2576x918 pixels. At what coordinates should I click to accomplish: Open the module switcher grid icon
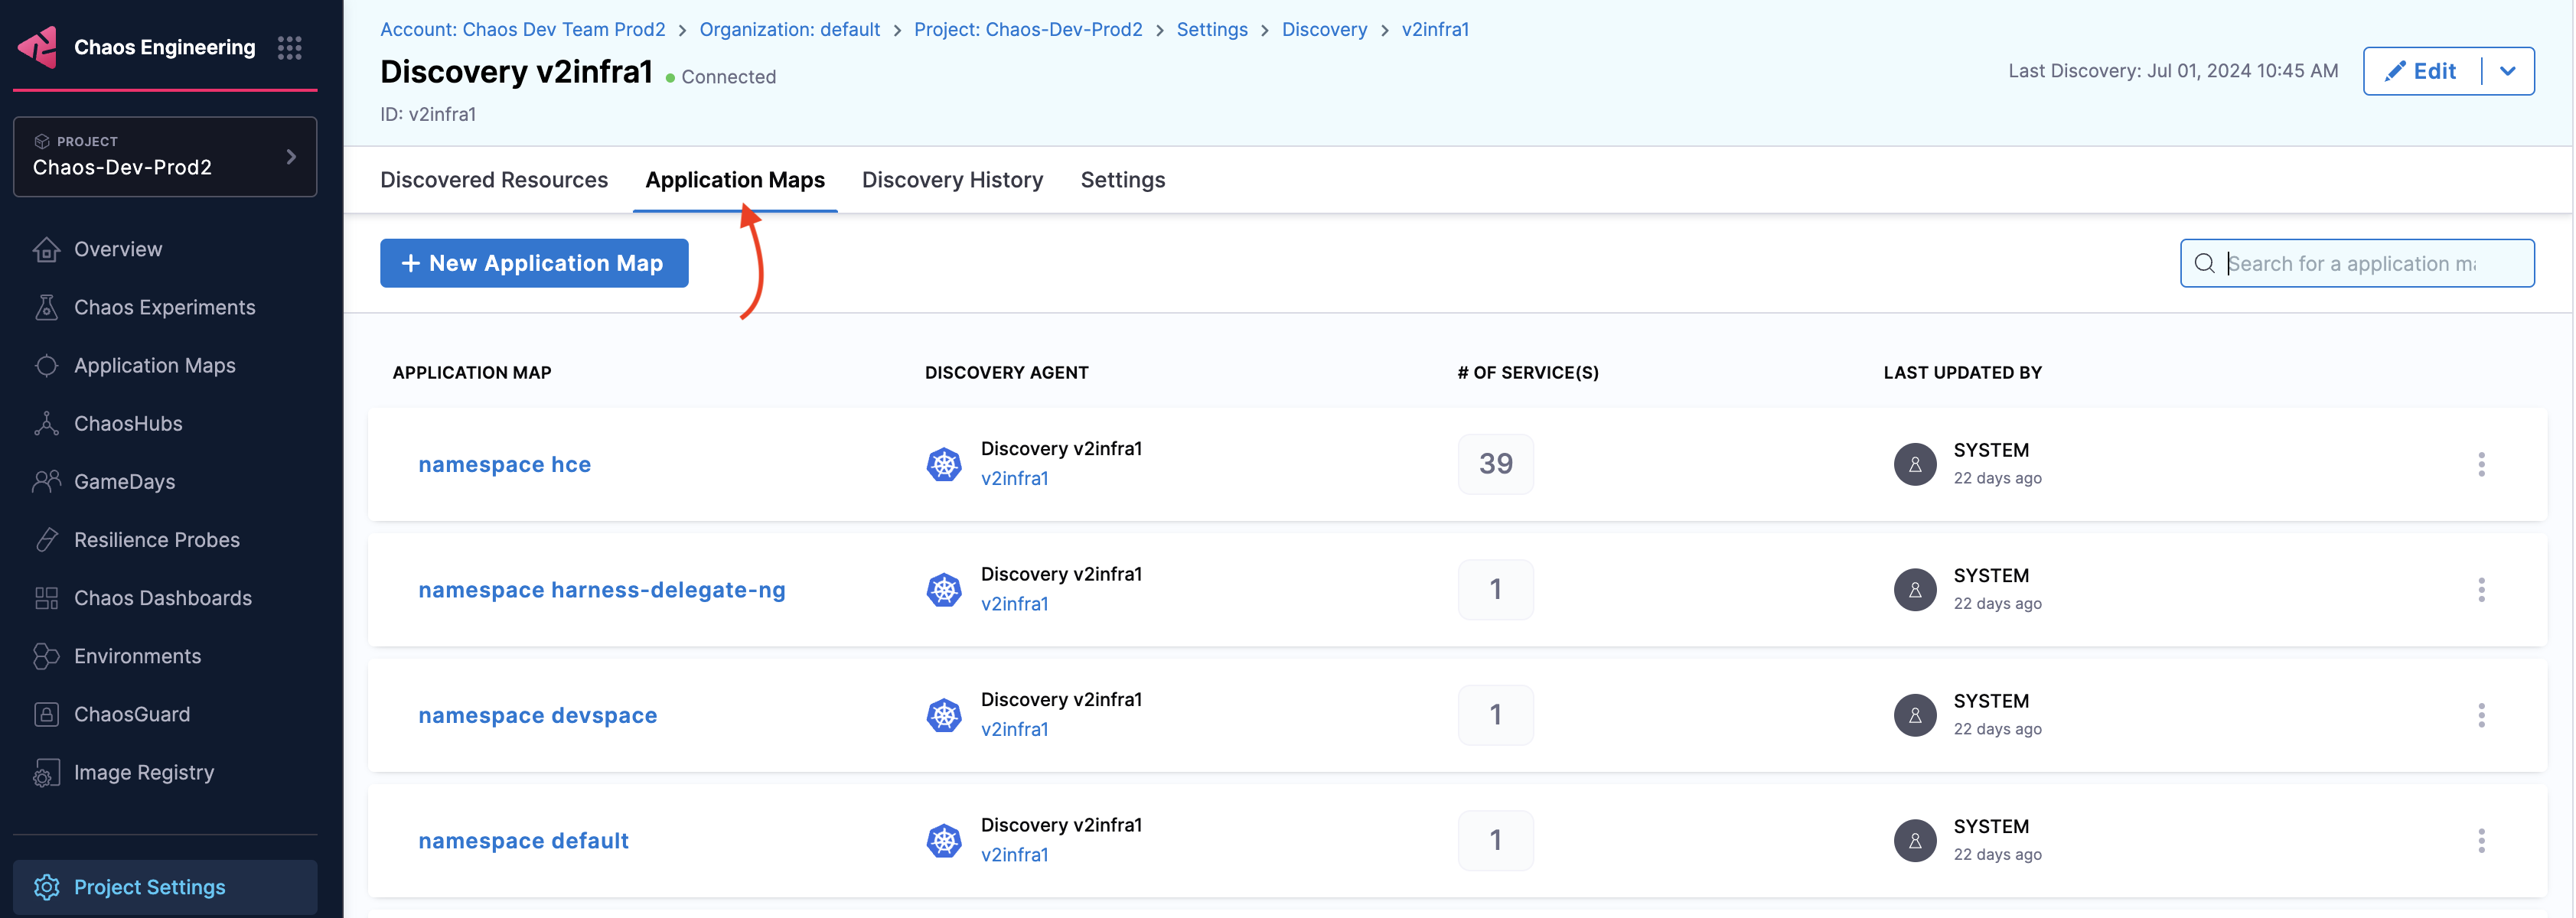(x=289, y=47)
